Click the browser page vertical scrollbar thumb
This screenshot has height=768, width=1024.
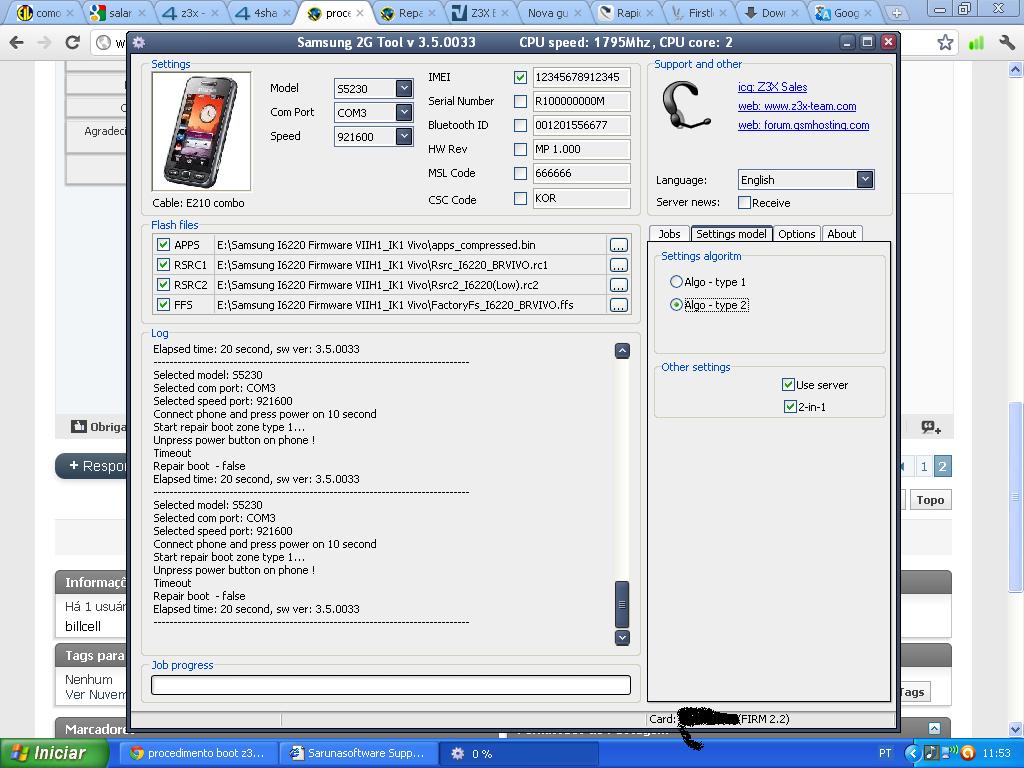(x=1016, y=496)
